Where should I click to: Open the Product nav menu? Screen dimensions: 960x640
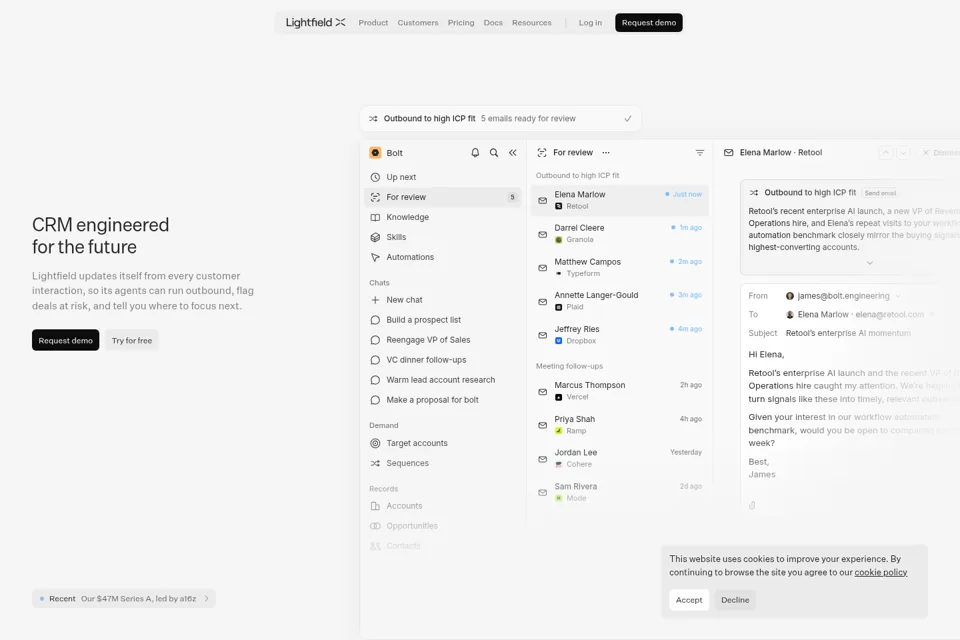coord(373,23)
